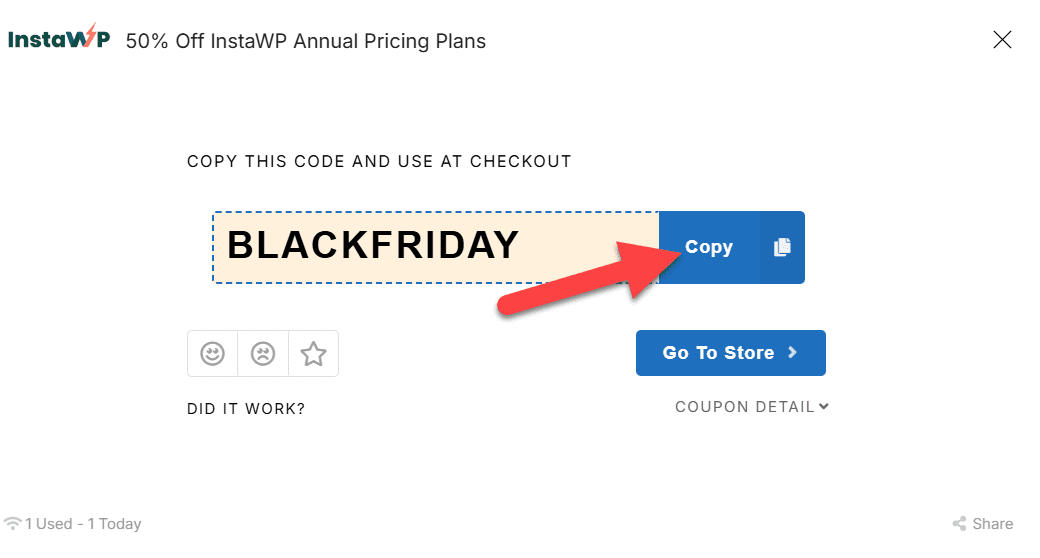Rate coupon with the sad face icon
This screenshot has height=558, width=1040.
point(263,354)
